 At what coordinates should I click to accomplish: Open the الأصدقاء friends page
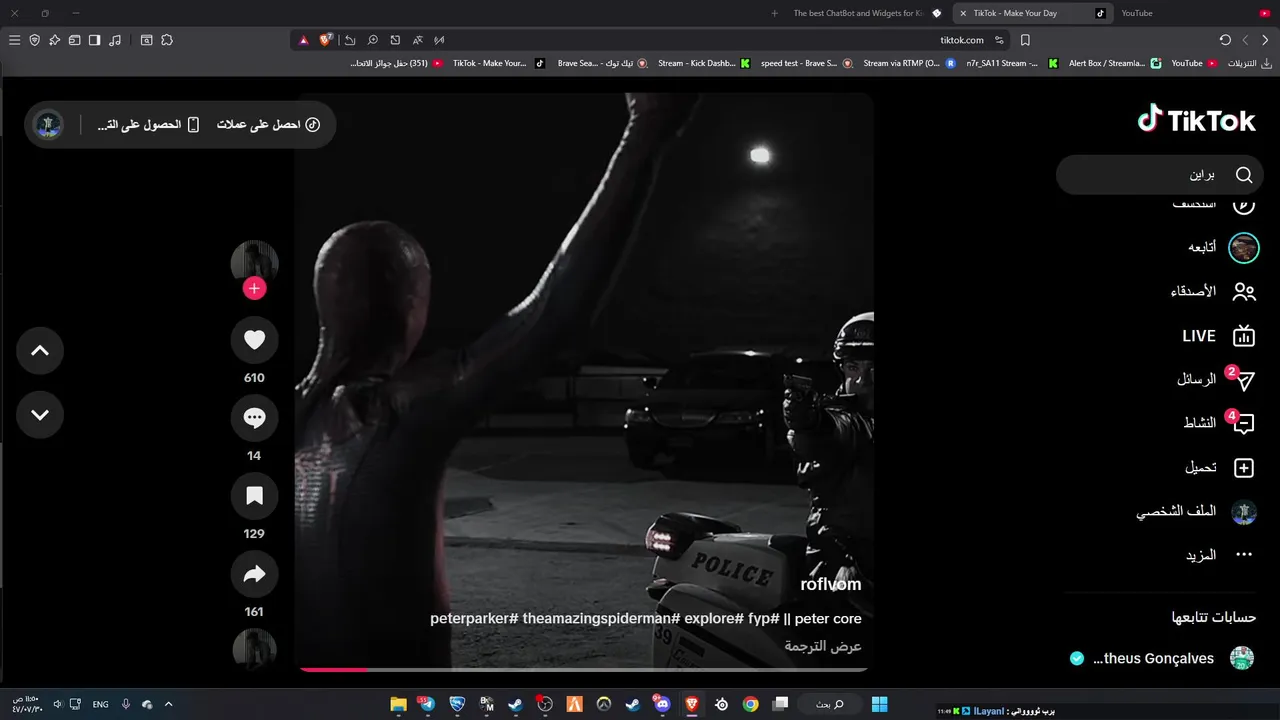point(1212,291)
